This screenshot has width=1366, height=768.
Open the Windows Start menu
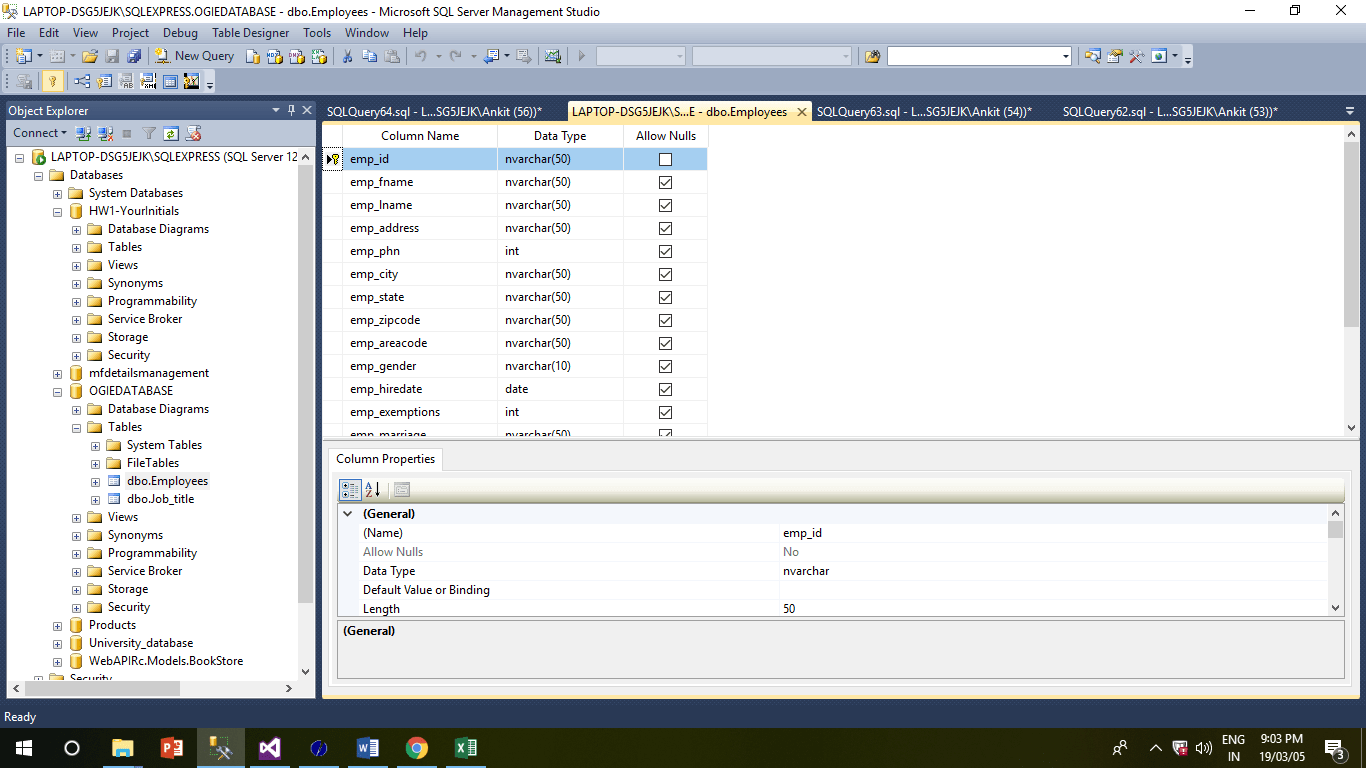23,748
